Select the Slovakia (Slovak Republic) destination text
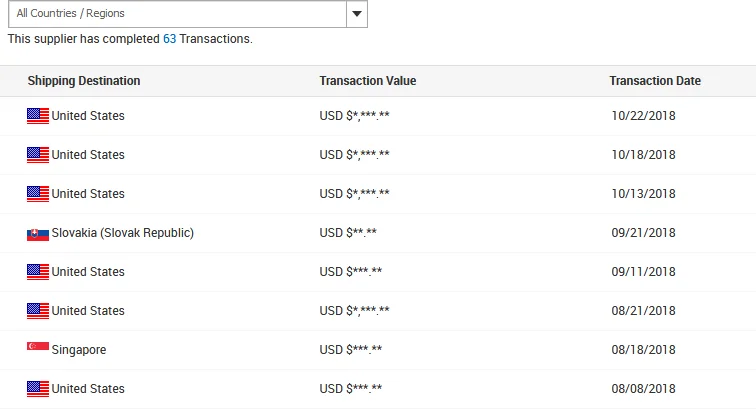The width and height of the screenshot is (756, 409). pyautogui.click(x=123, y=233)
